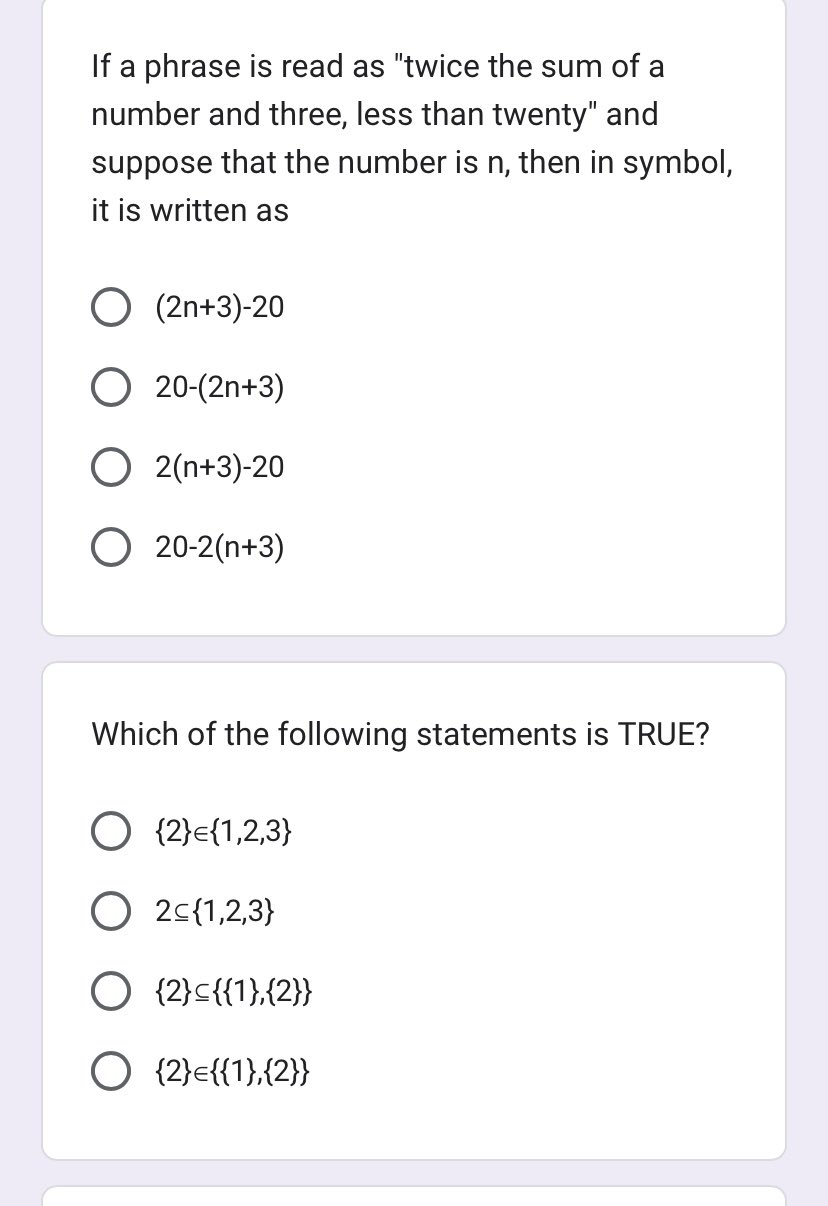Image resolution: width=828 pixels, height=1206 pixels.
Task: Pick the answer 2(n+3)-20
Action: (111, 466)
